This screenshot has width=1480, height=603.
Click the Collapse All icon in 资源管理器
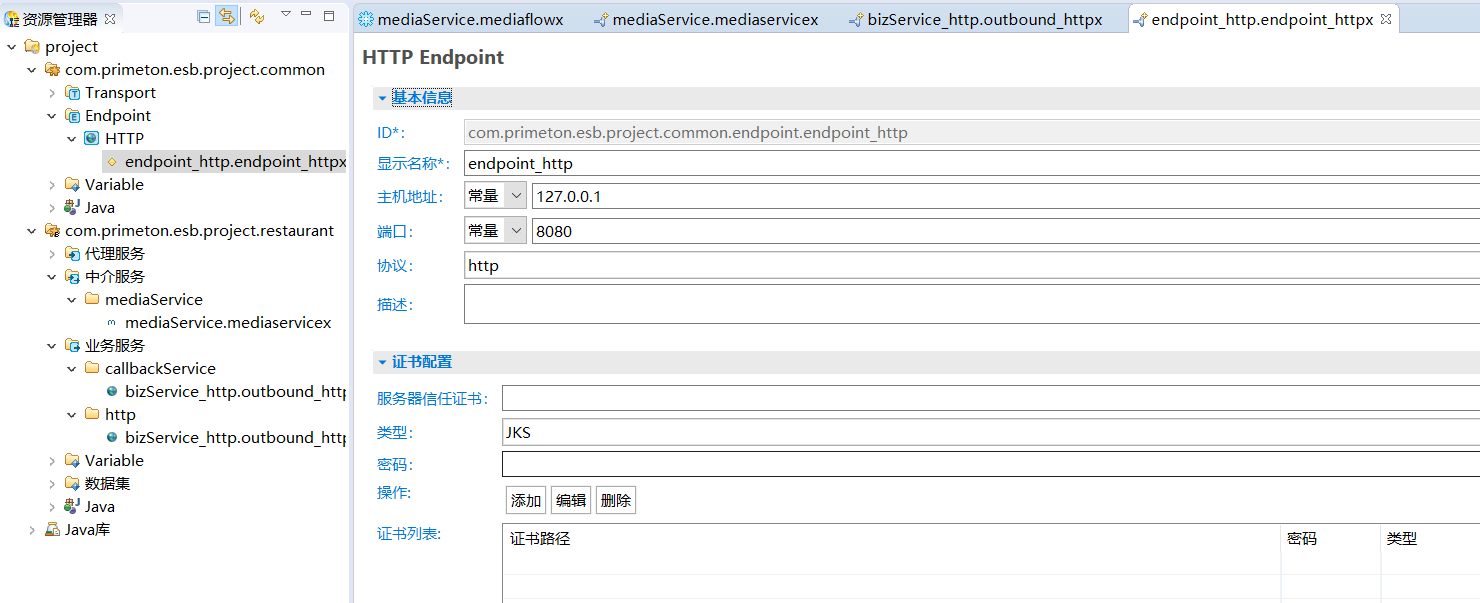tap(204, 16)
